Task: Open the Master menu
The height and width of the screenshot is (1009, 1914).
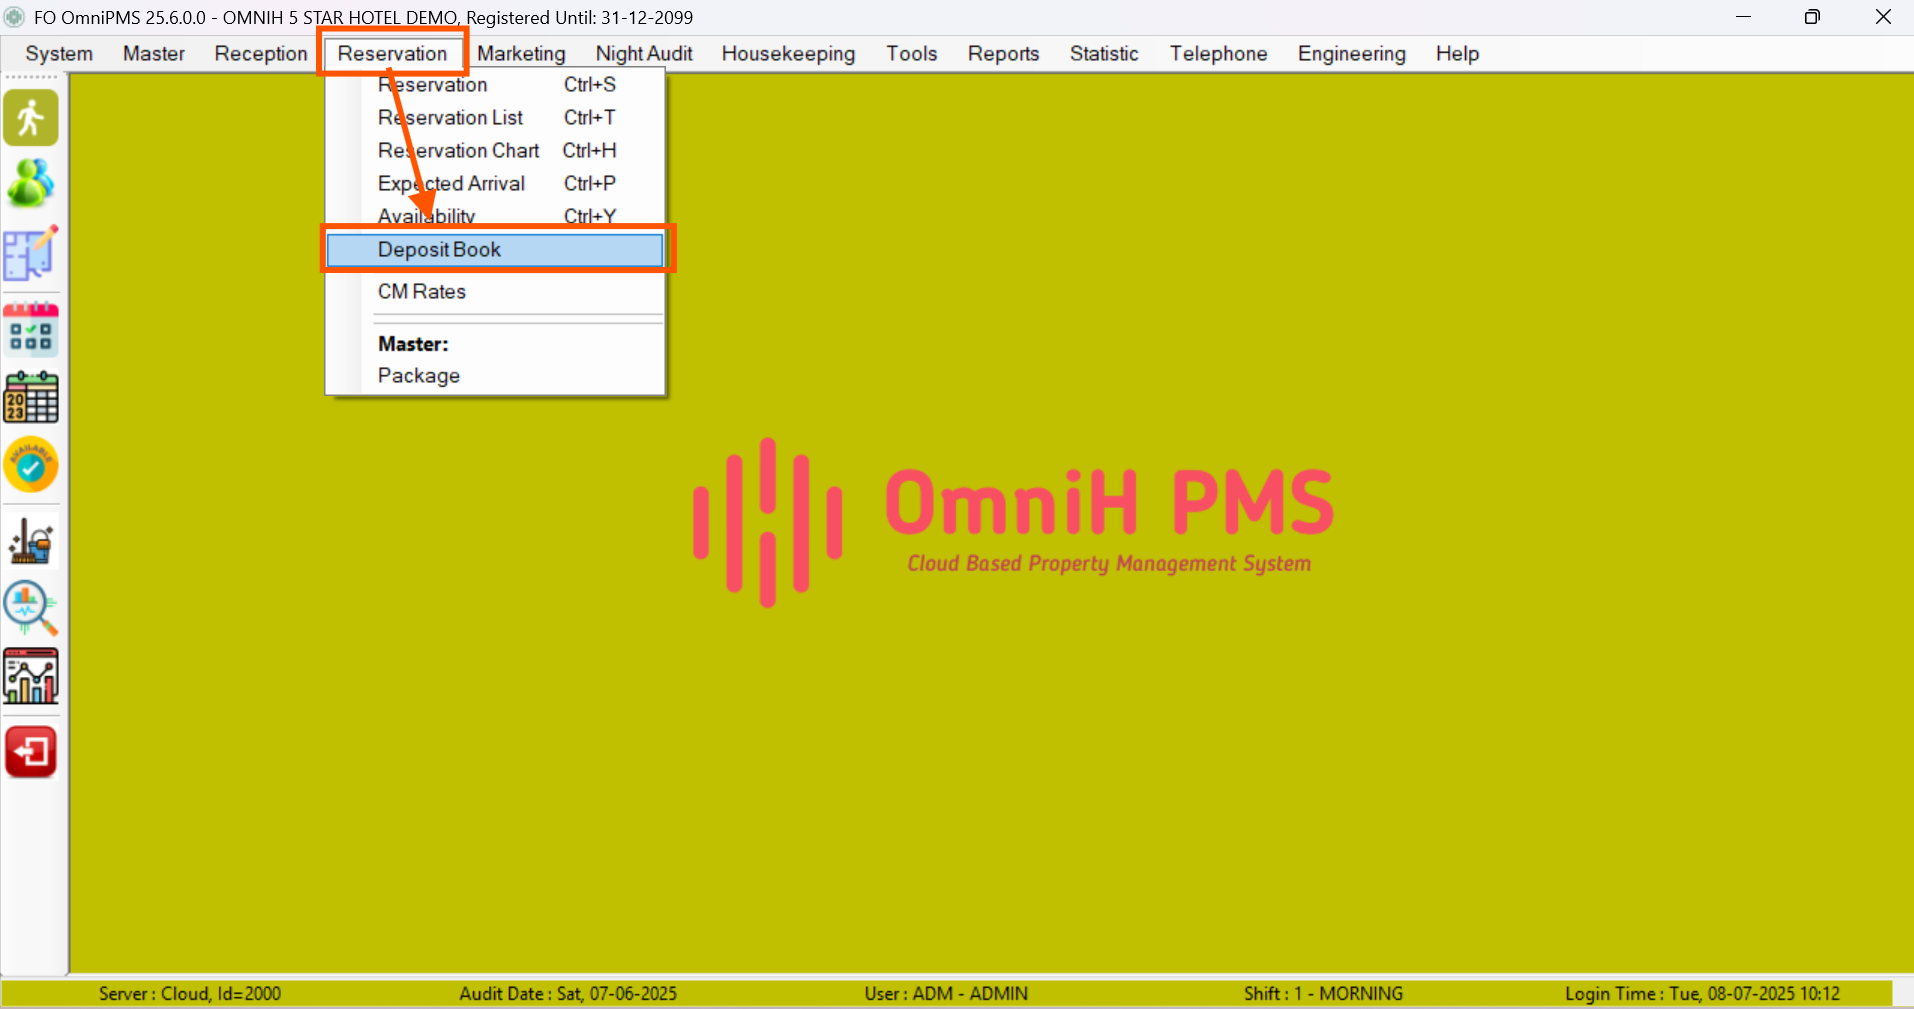Action: tap(154, 54)
